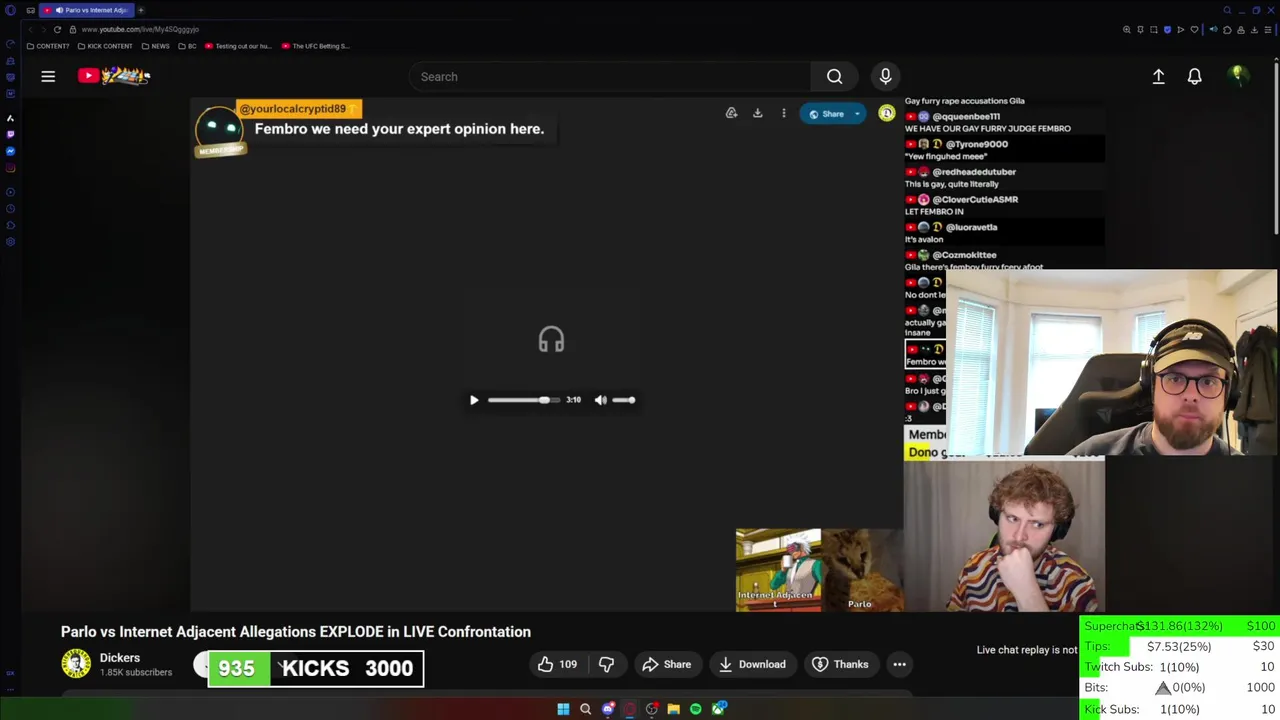Screen dimensions: 1280x720
Task: Click the @Tyrone9000 chat username
Action: pyautogui.click(x=976, y=144)
